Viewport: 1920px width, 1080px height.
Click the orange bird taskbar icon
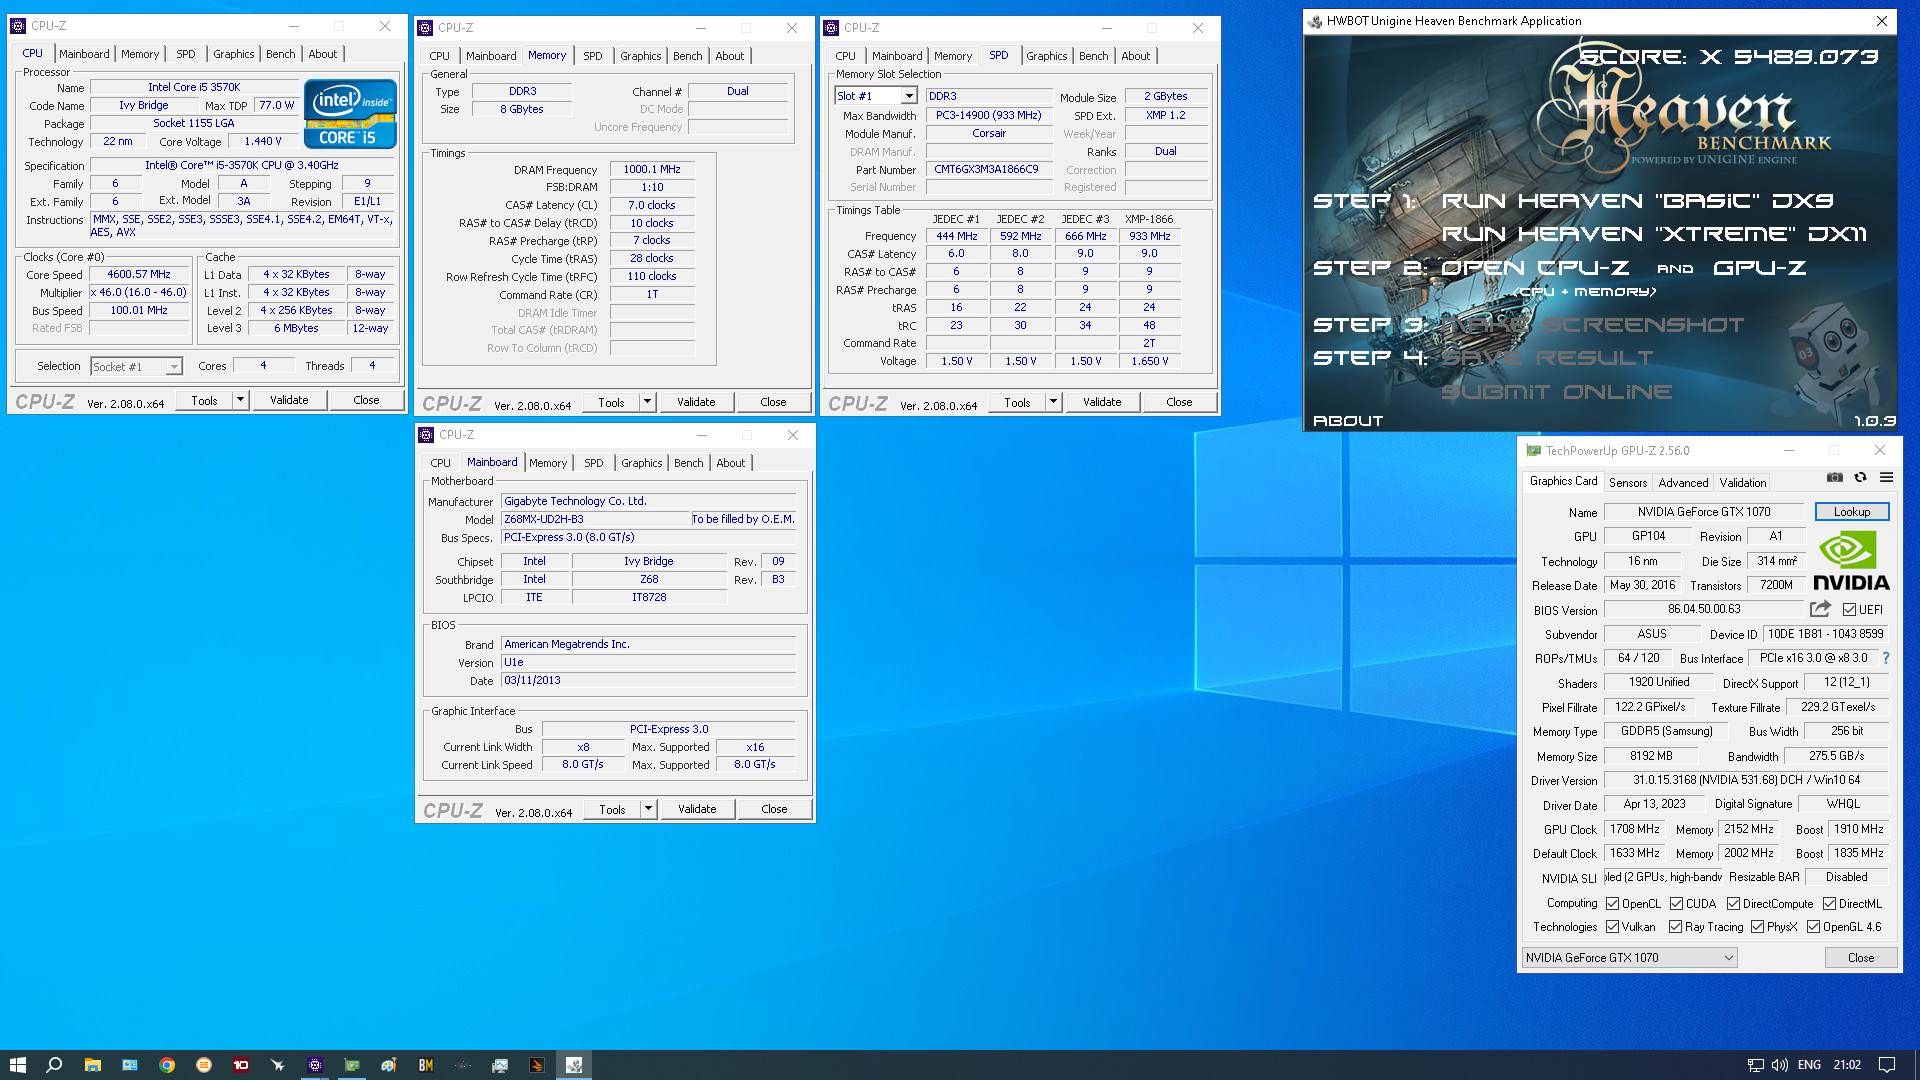pyautogui.click(x=537, y=1065)
